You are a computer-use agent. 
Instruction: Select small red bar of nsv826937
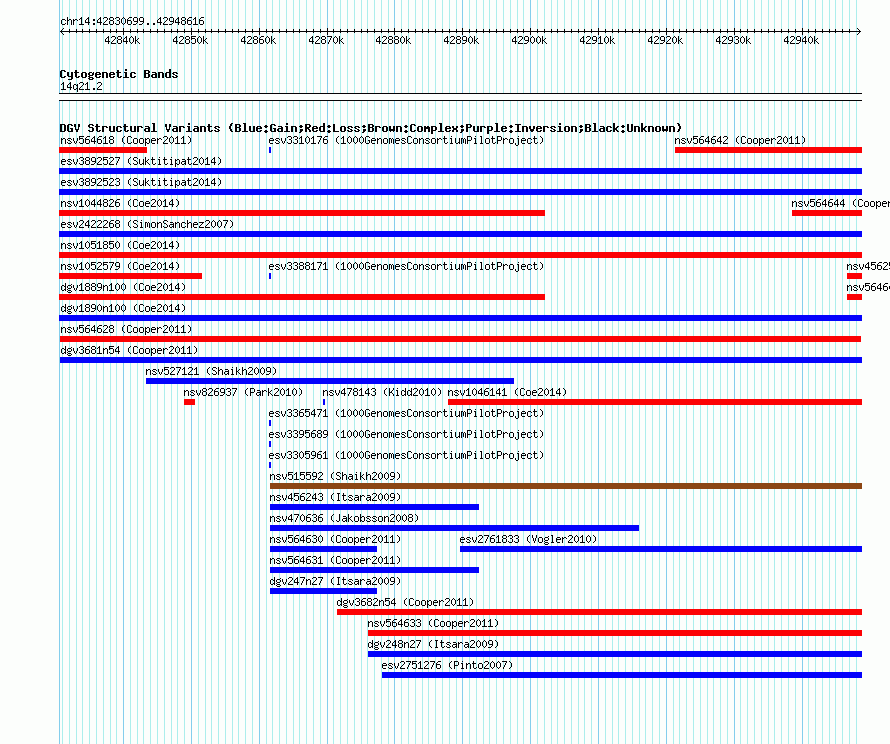(190, 402)
